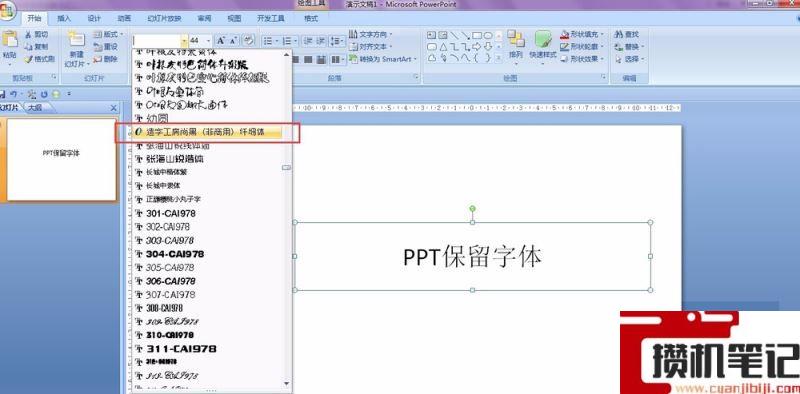
Task: Click Find (查找) binoculars icon
Action: [x=619, y=35]
